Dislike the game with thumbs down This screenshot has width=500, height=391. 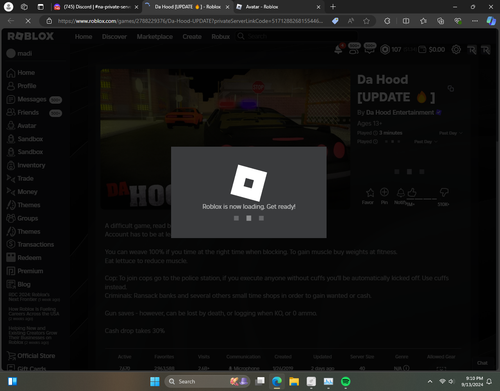coord(444,192)
